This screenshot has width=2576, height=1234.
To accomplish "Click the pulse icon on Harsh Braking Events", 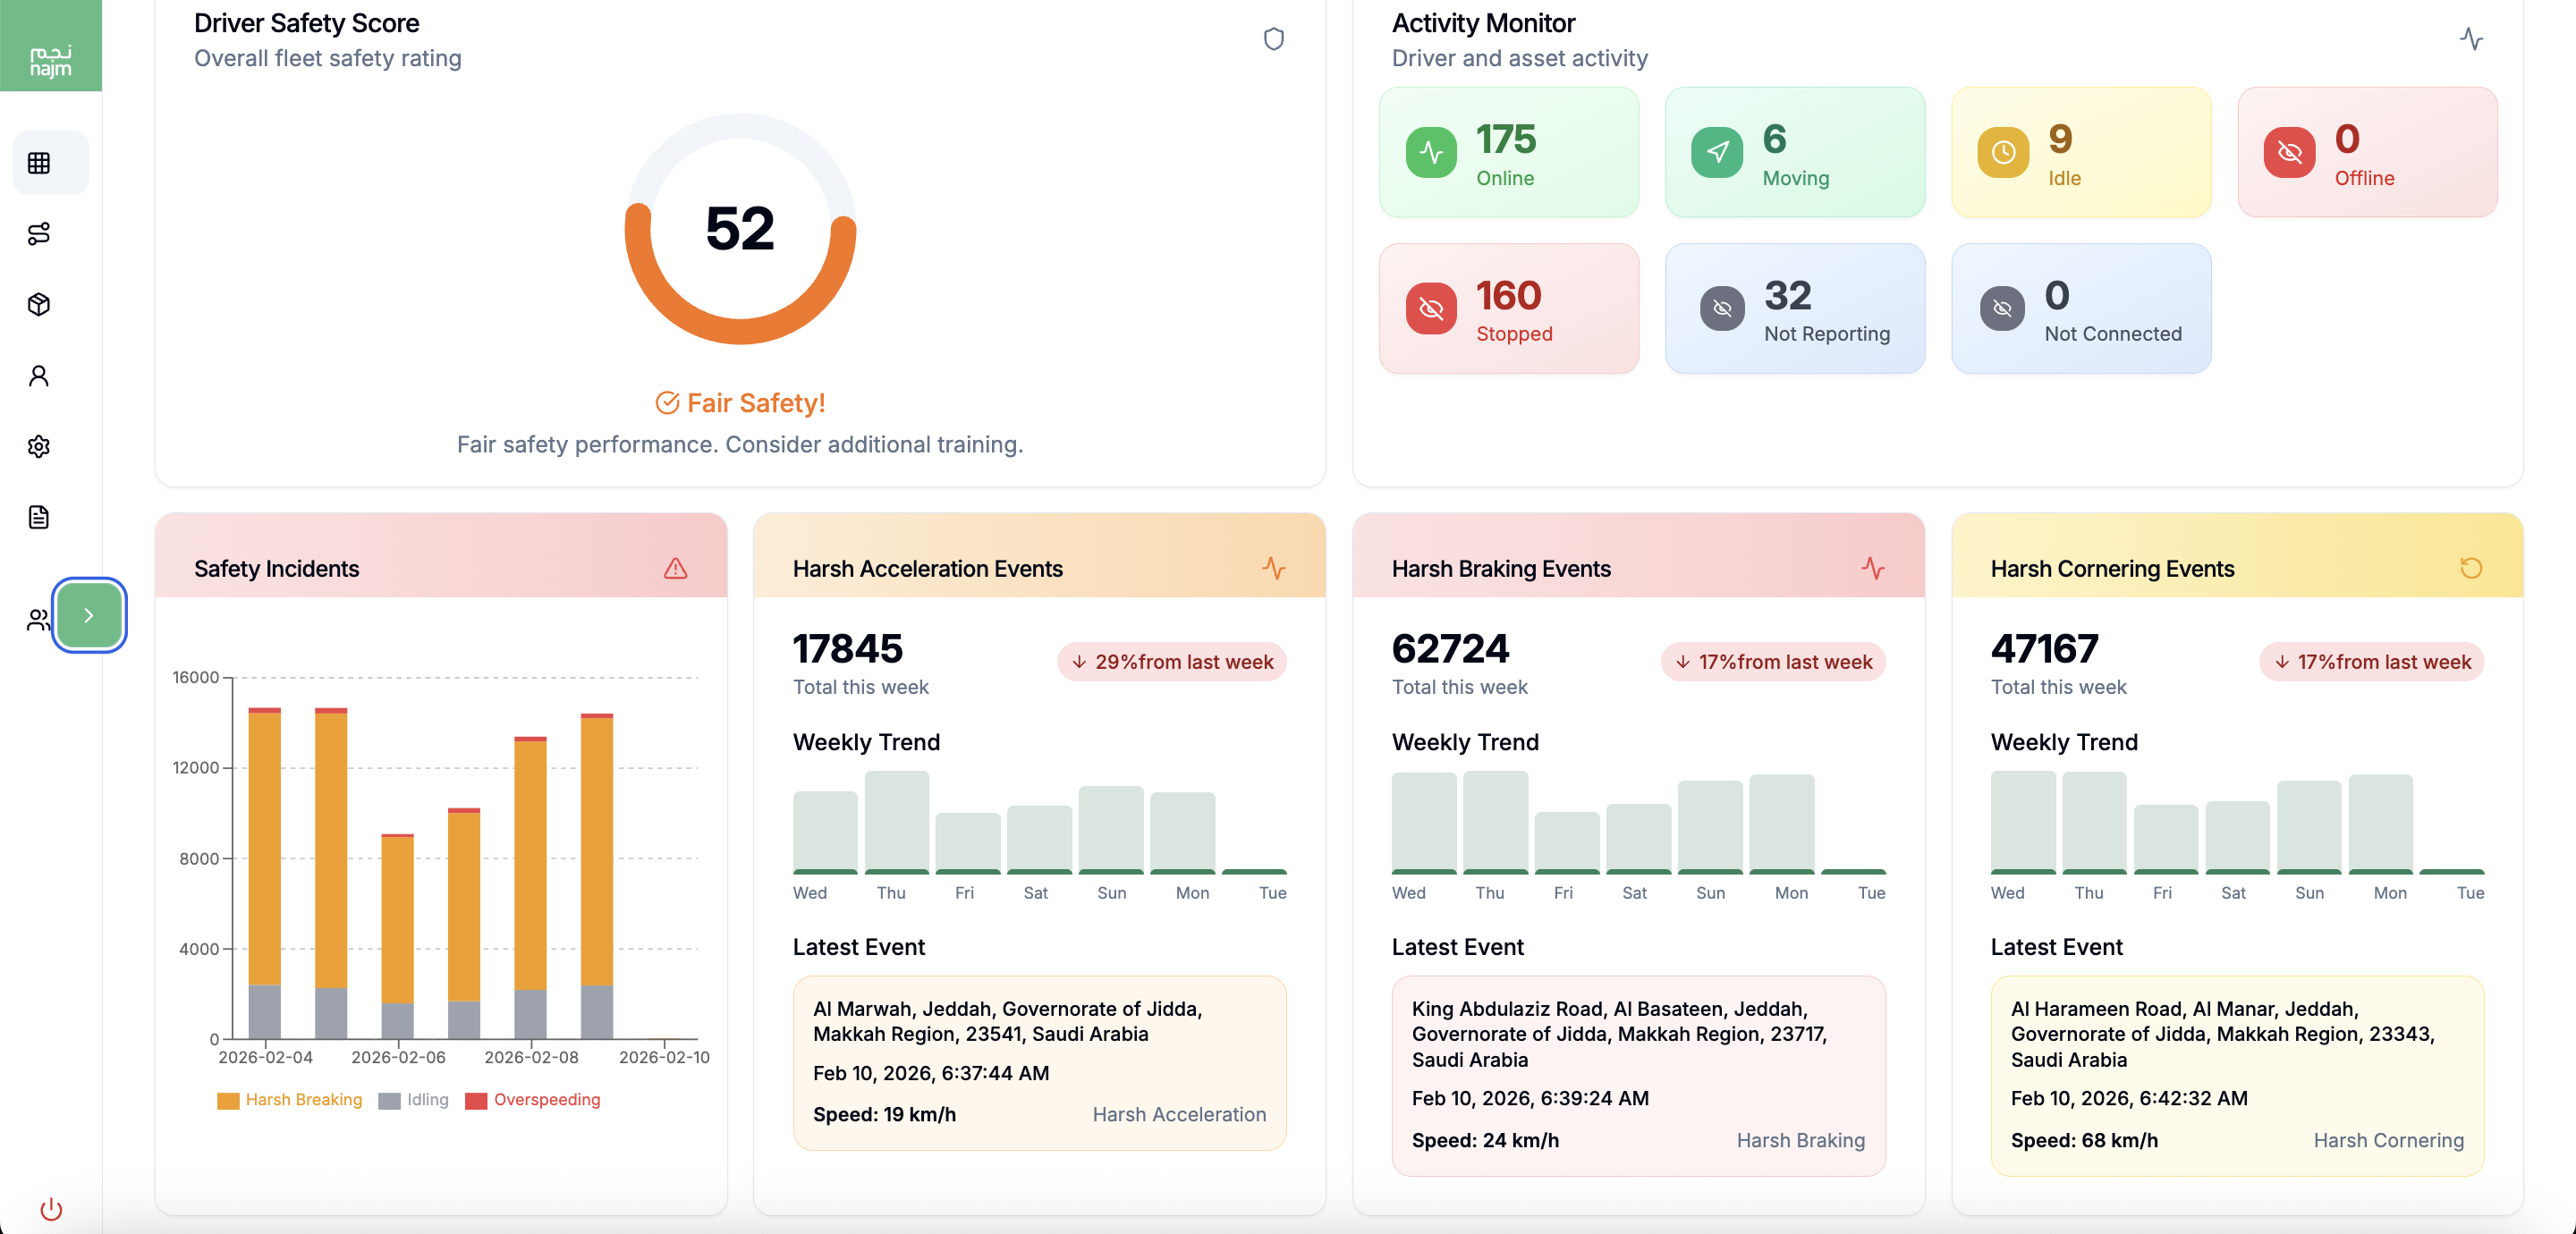I will [x=1874, y=568].
